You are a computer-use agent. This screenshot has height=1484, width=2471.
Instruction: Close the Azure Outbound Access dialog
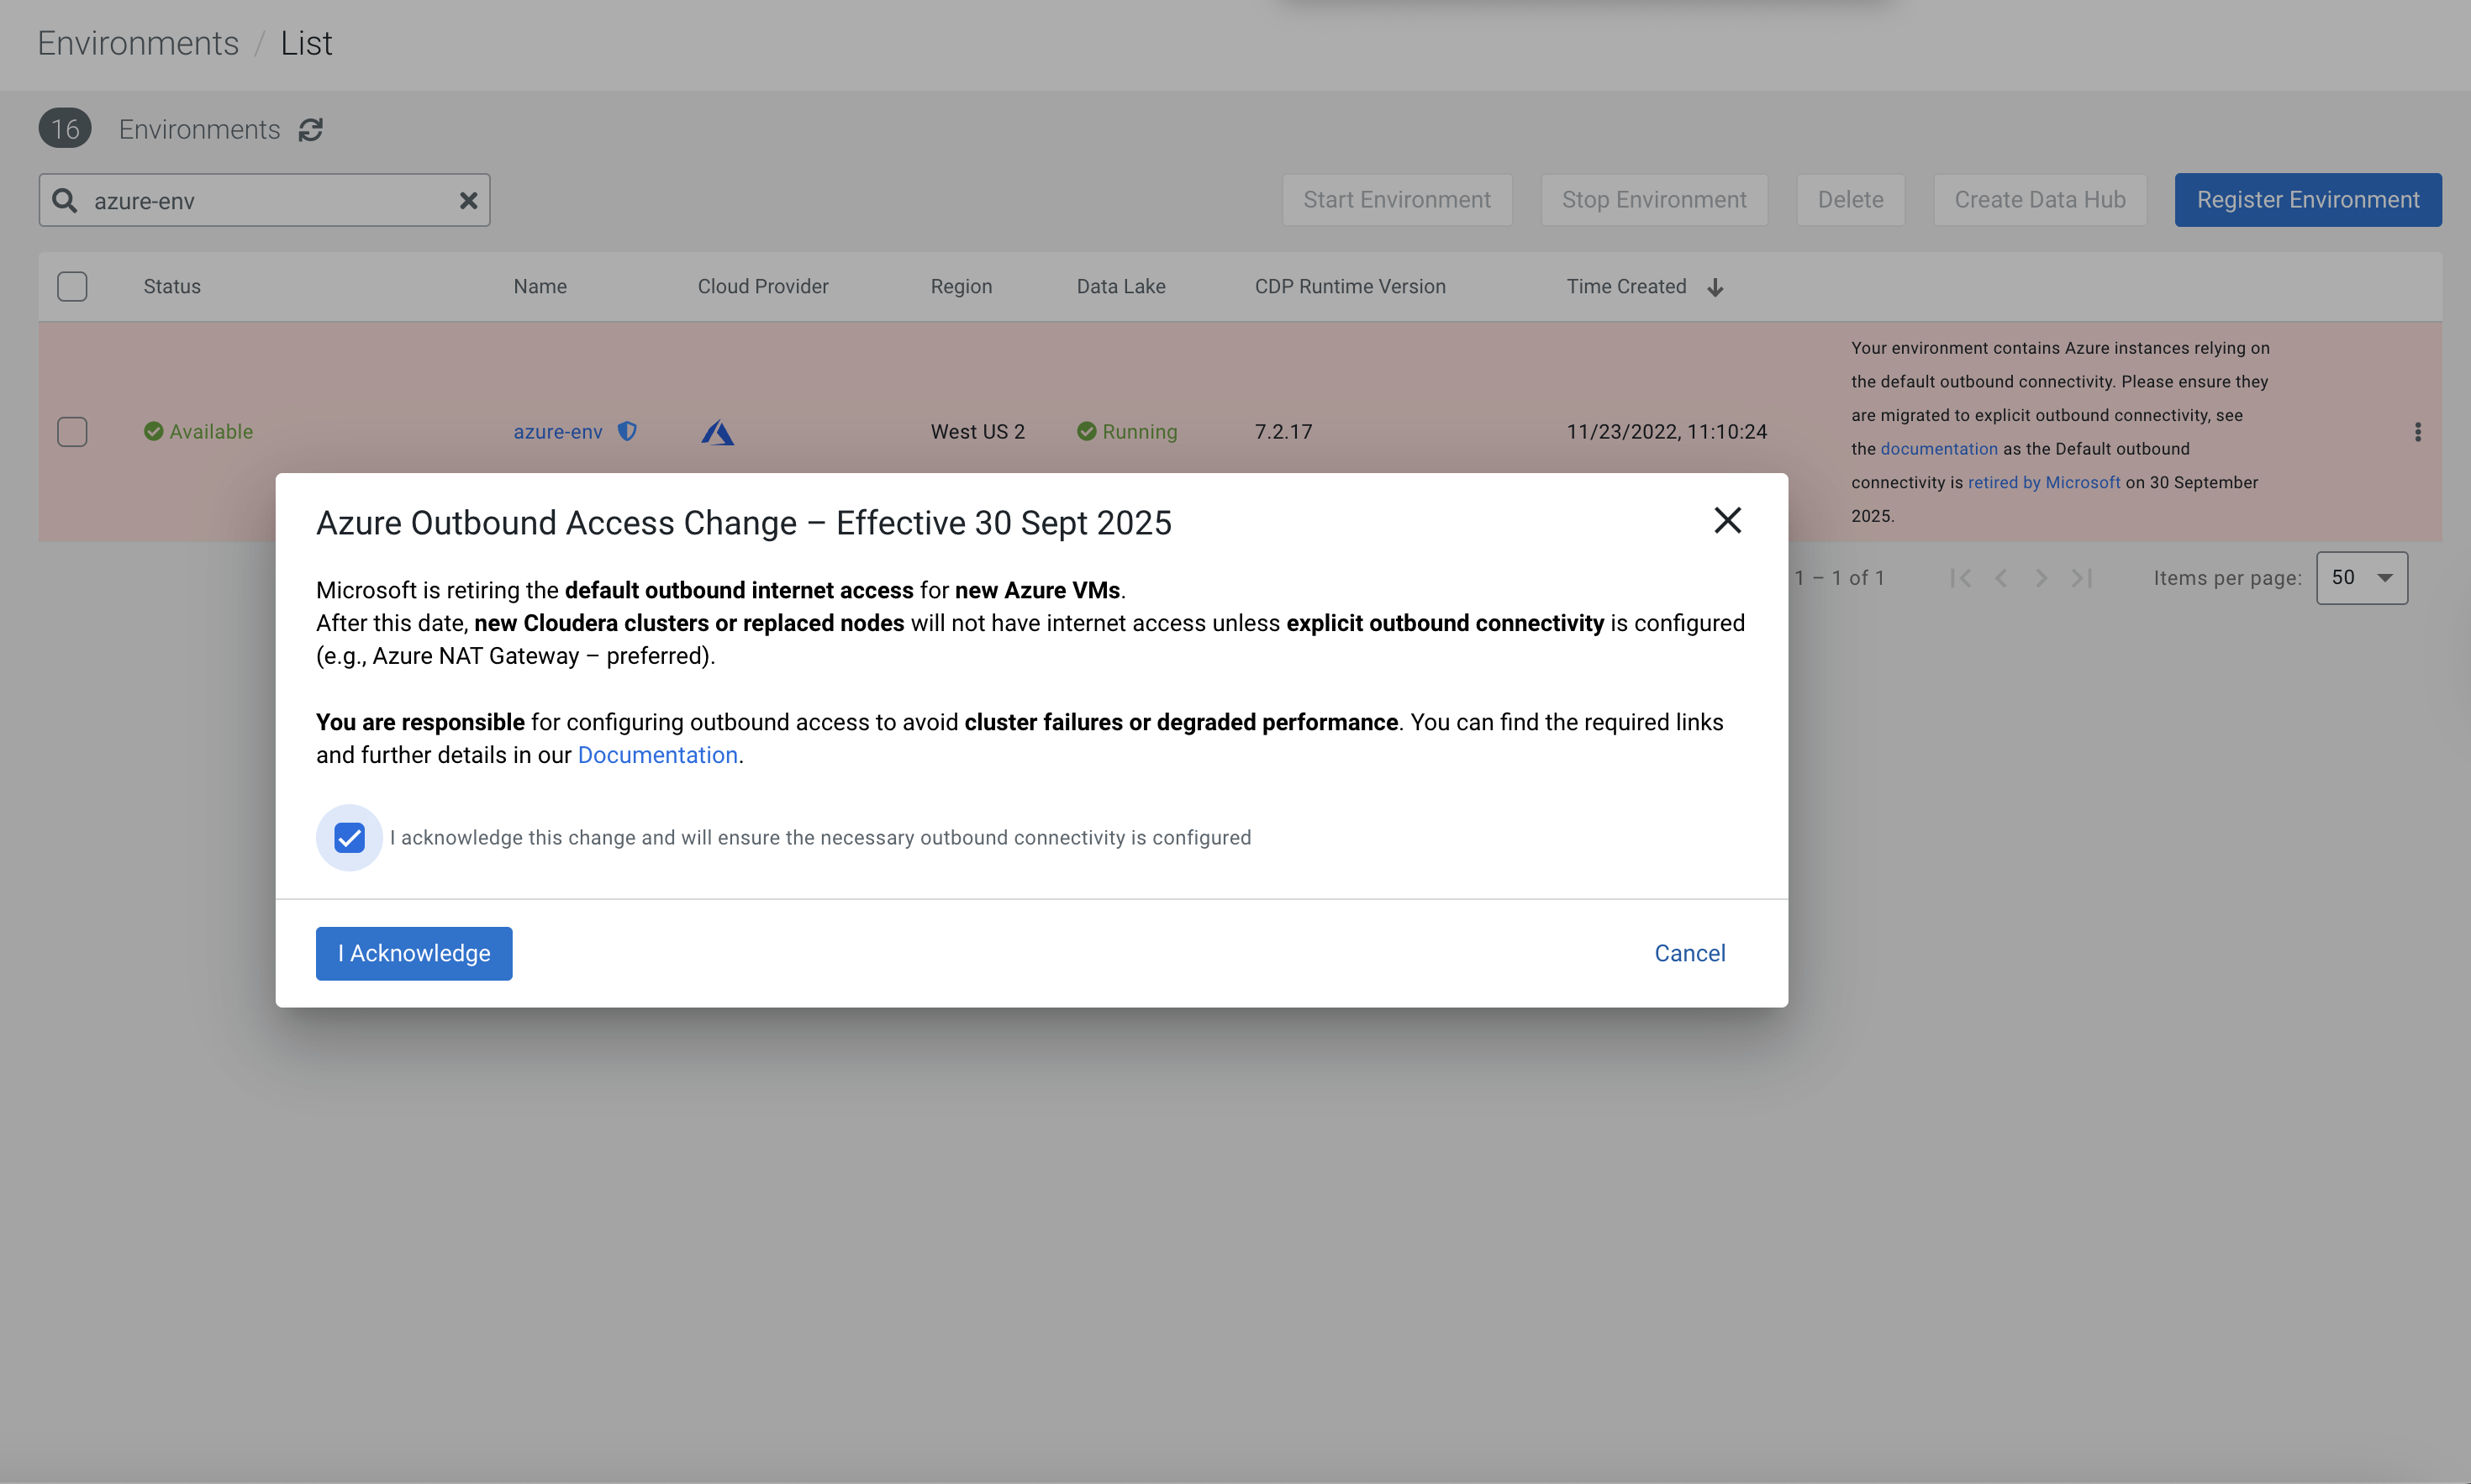1727,521
